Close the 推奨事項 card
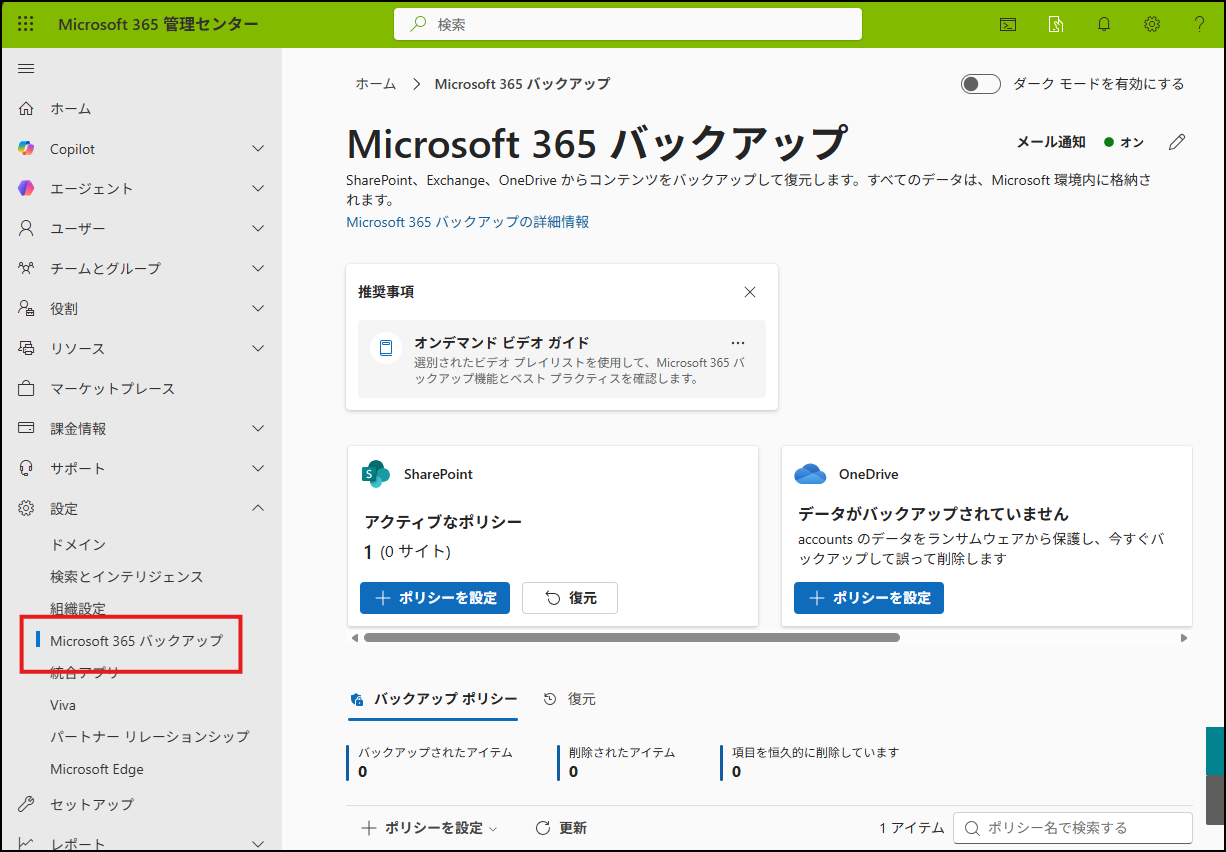 pos(750,292)
